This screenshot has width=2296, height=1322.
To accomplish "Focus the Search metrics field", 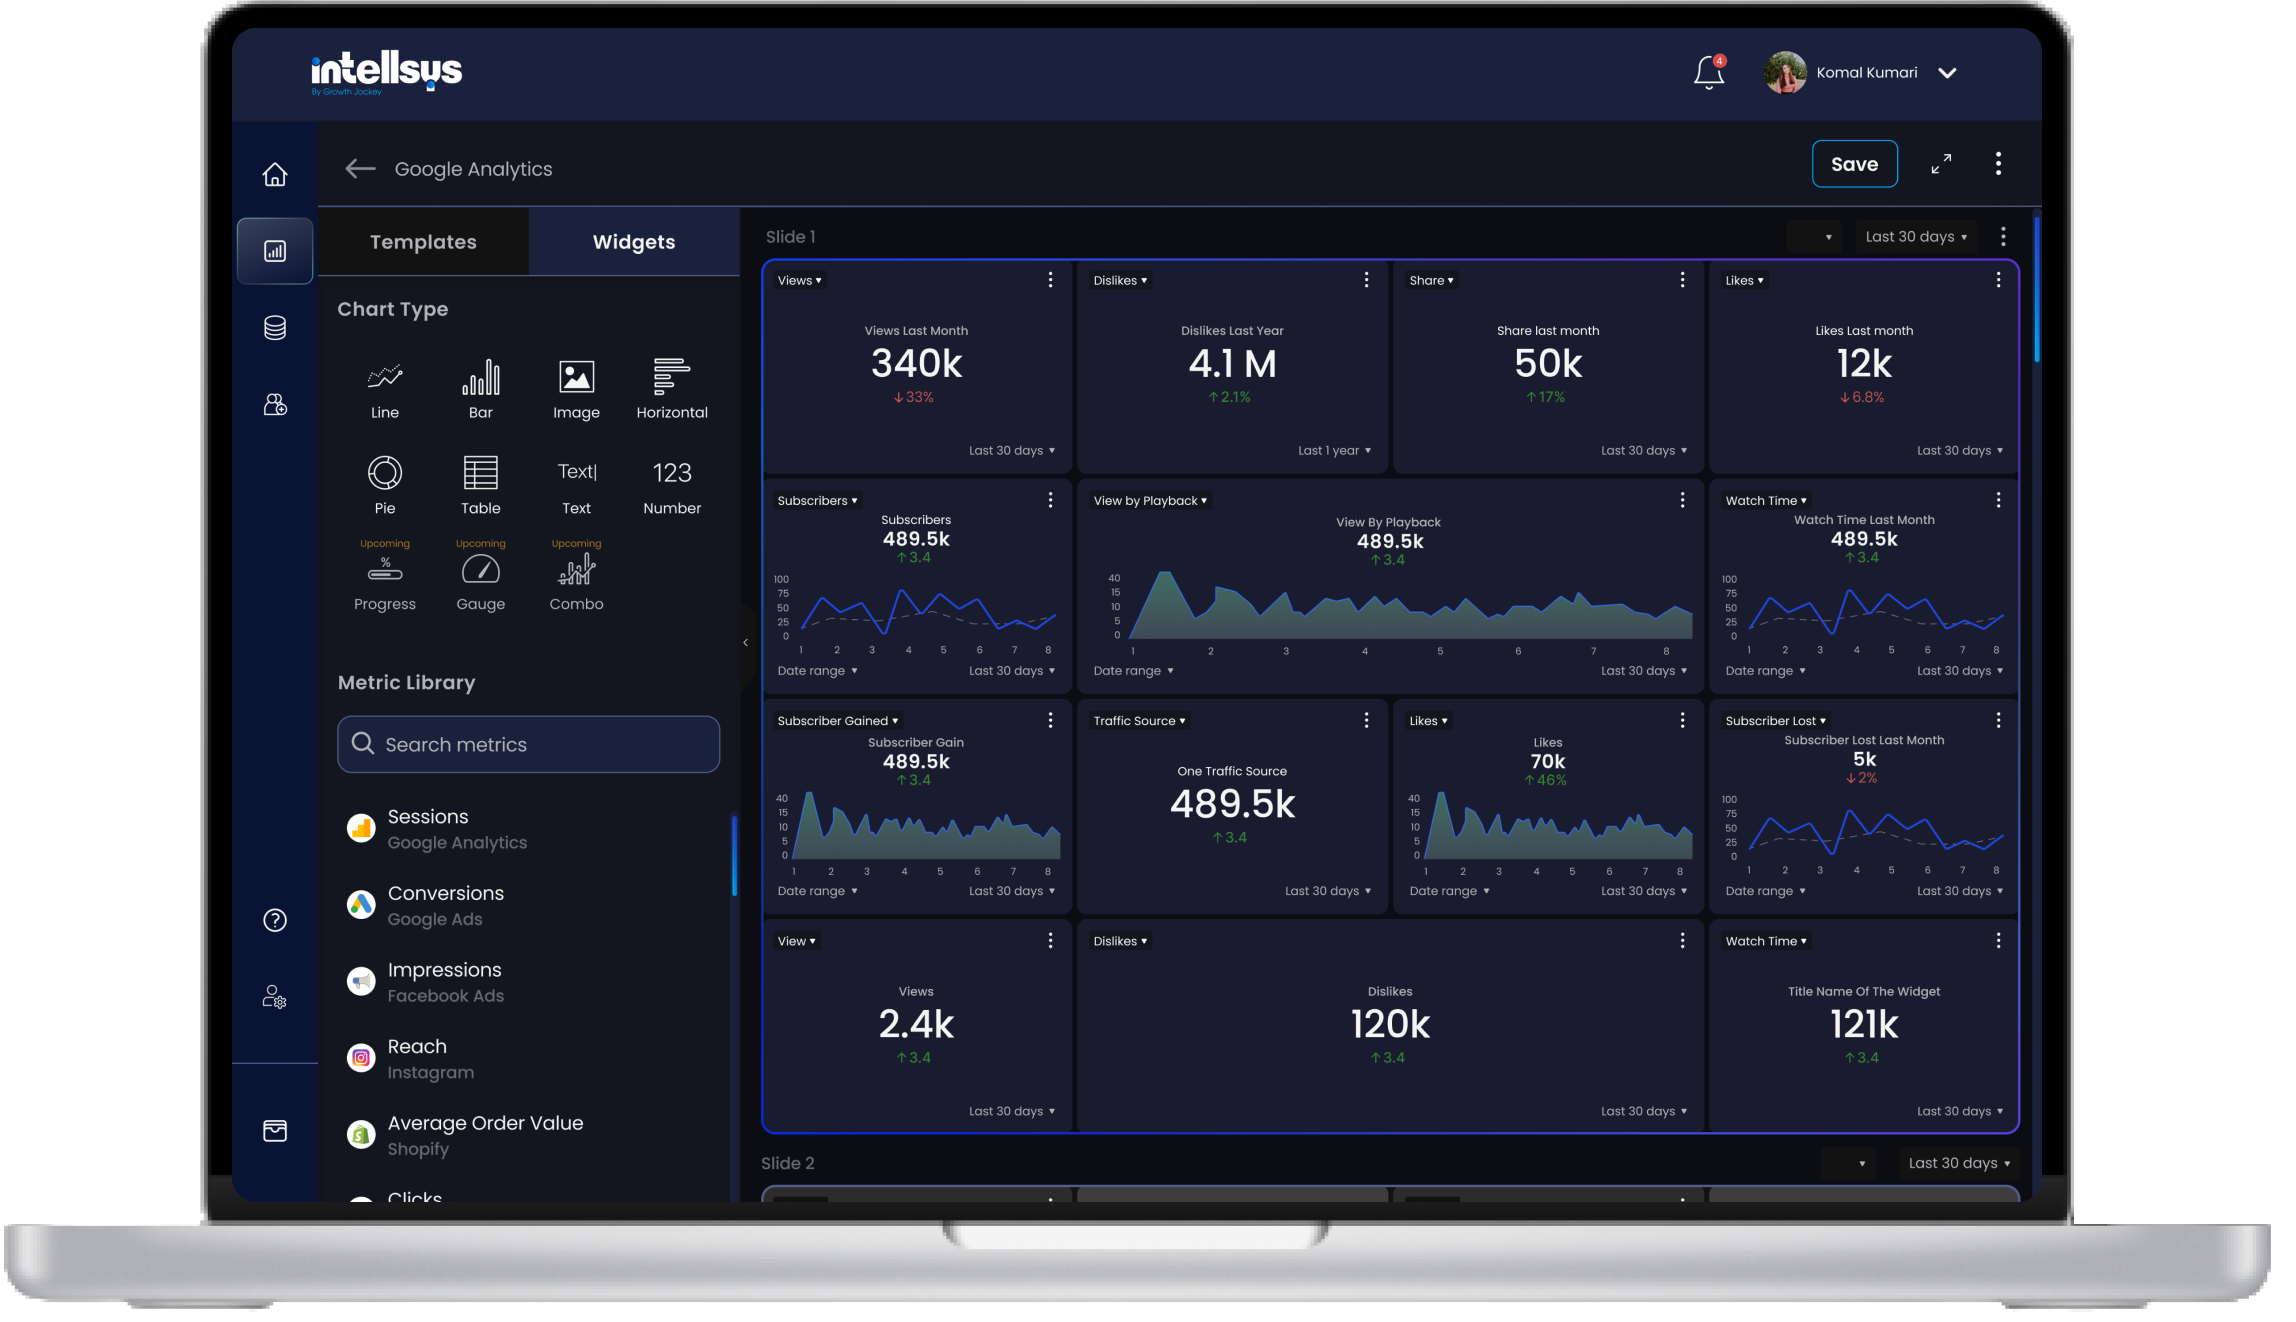I will click(529, 744).
